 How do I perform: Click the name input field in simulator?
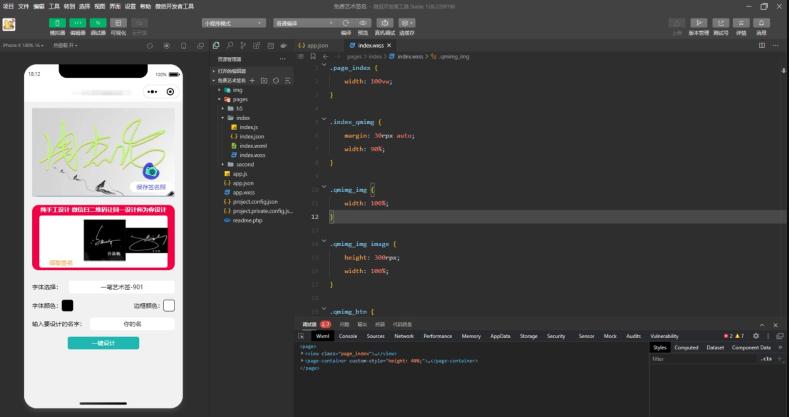tap(132, 324)
